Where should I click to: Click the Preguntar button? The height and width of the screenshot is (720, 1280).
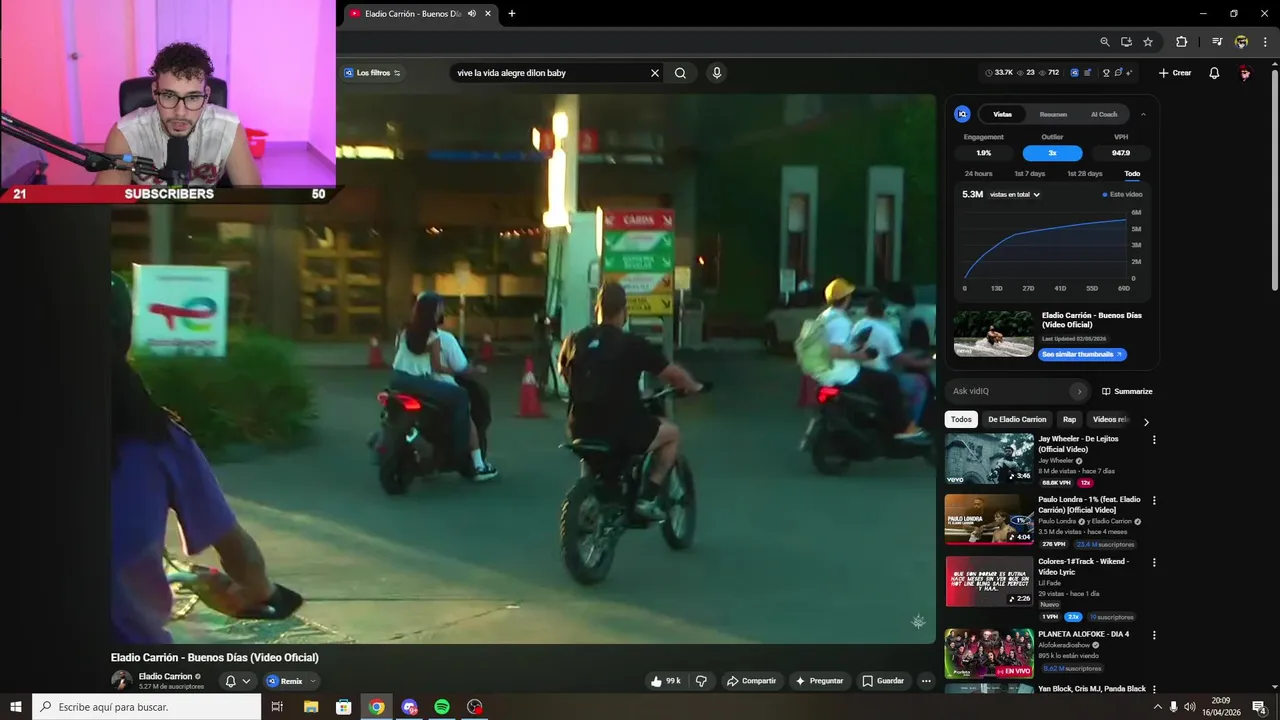click(x=819, y=681)
